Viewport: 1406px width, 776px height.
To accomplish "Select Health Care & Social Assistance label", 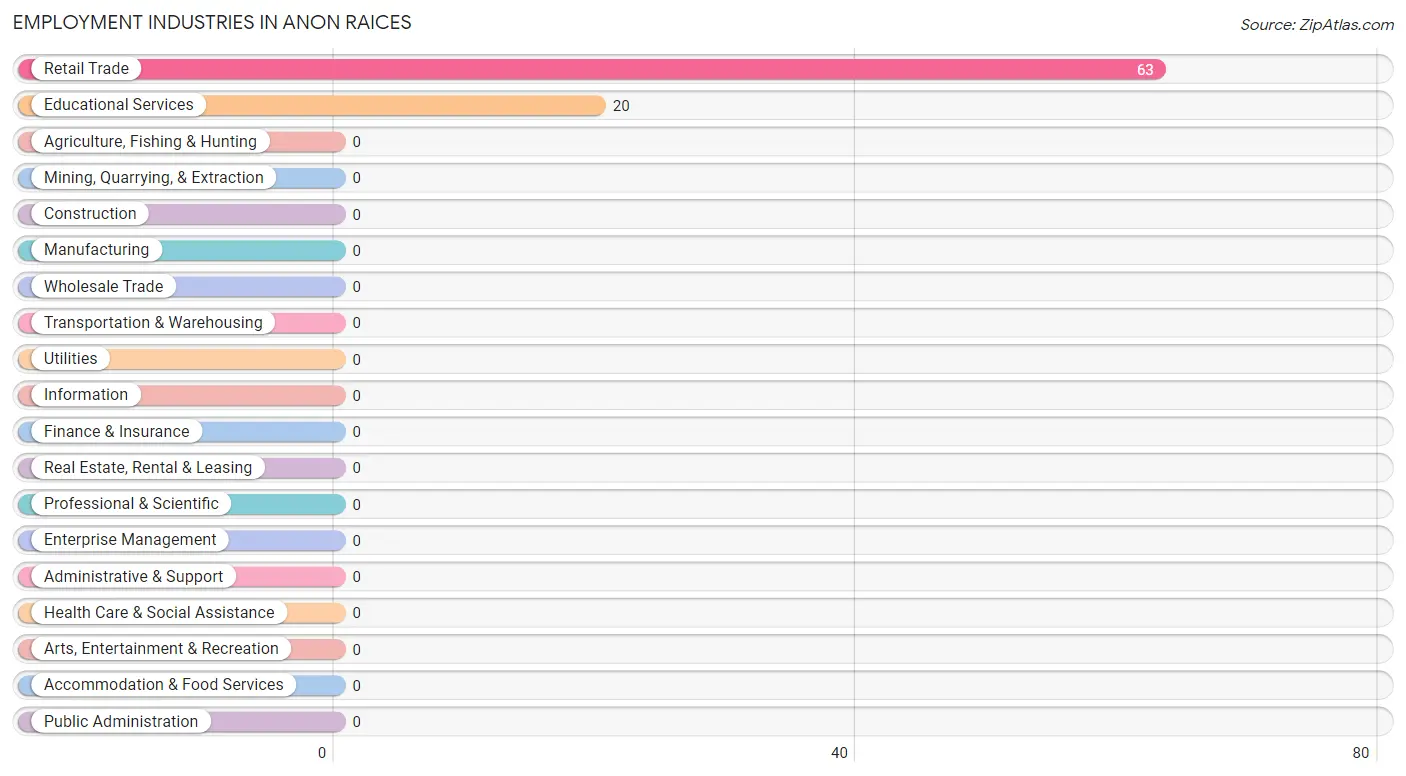I will pyautogui.click(x=159, y=612).
